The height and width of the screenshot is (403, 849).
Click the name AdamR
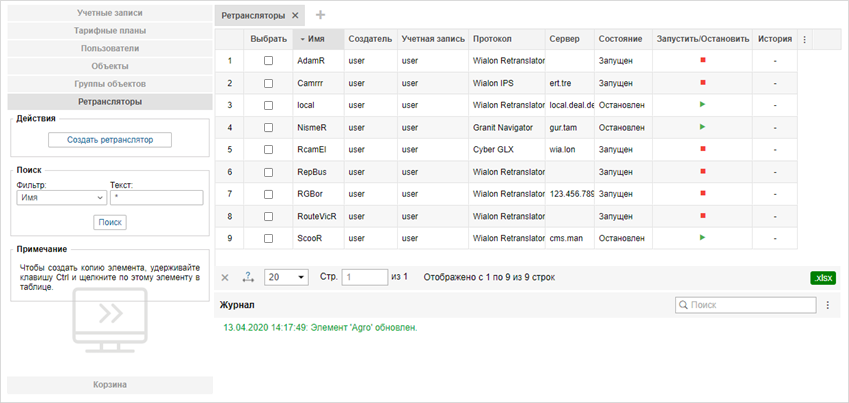pos(311,61)
